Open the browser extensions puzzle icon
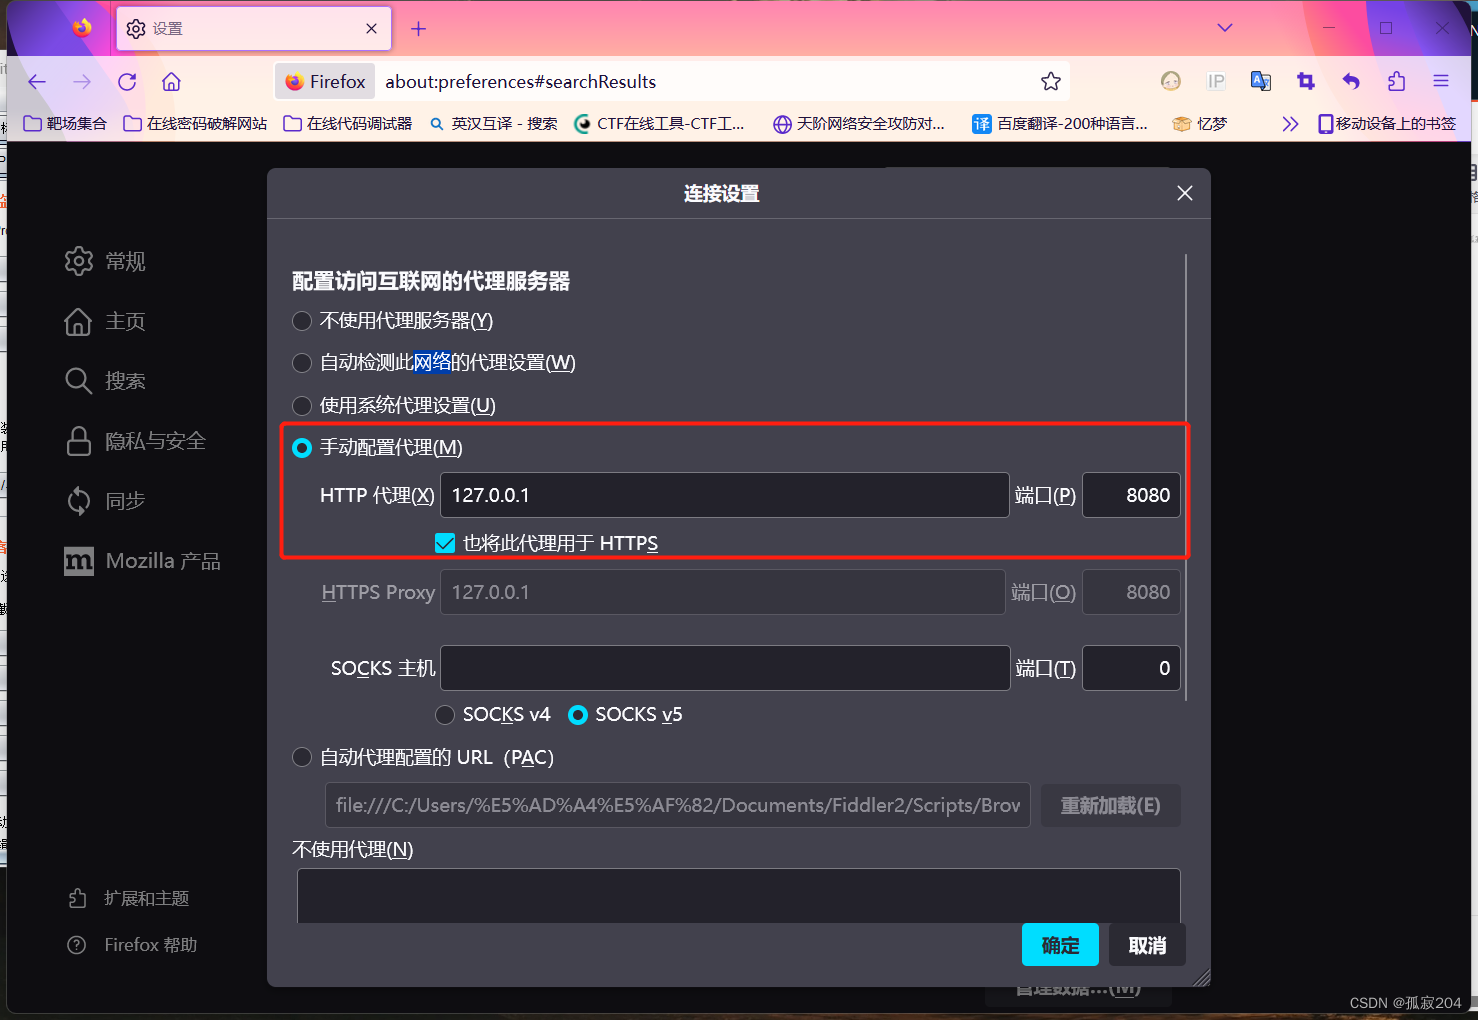The width and height of the screenshot is (1478, 1020). click(1395, 81)
